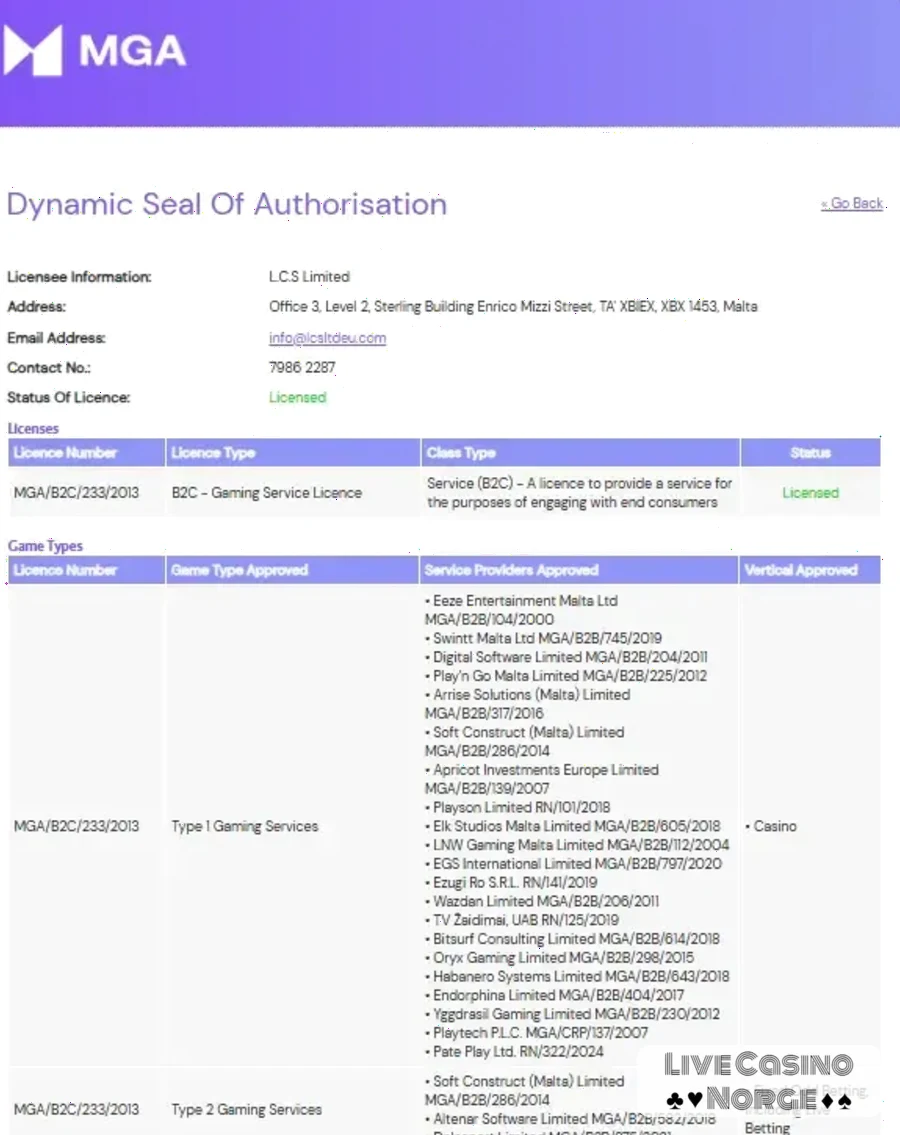Click Playtech P.L.C. entry

click(x=537, y=1033)
